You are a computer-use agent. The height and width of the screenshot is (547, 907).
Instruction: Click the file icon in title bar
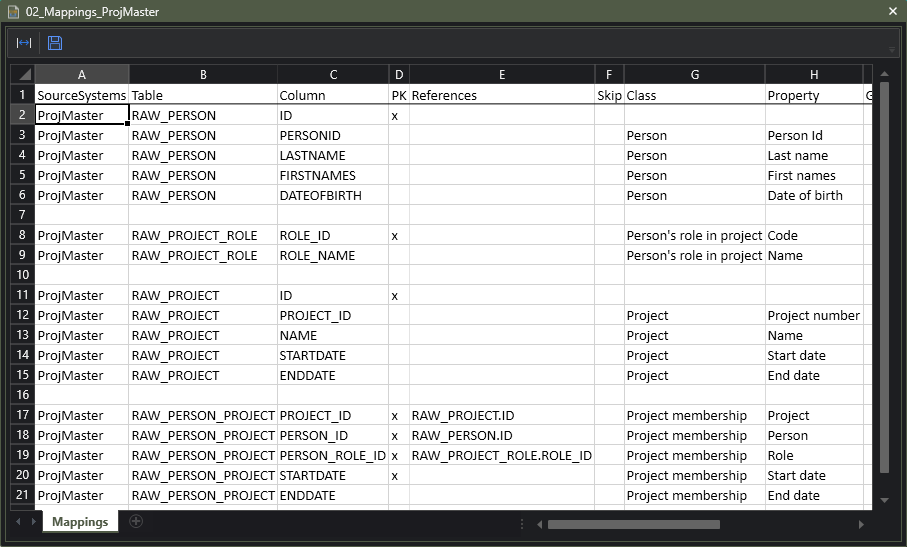12,12
